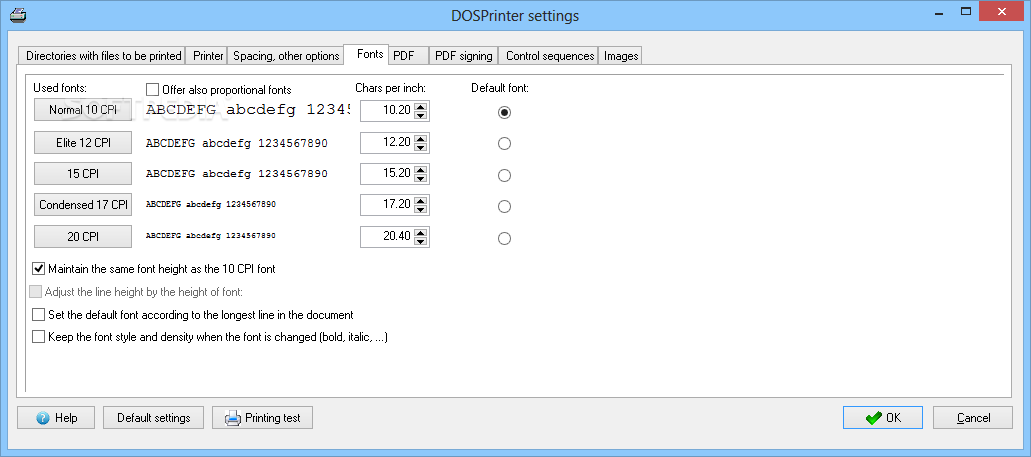
Task: Open the Images tab
Action: click(x=621, y=56)
